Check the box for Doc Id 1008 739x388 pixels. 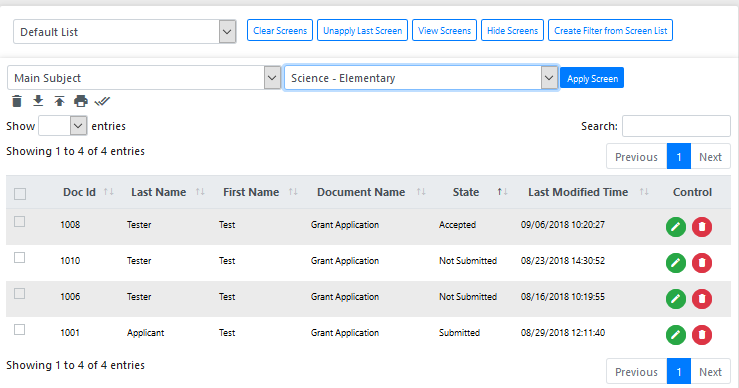[19, 222]
